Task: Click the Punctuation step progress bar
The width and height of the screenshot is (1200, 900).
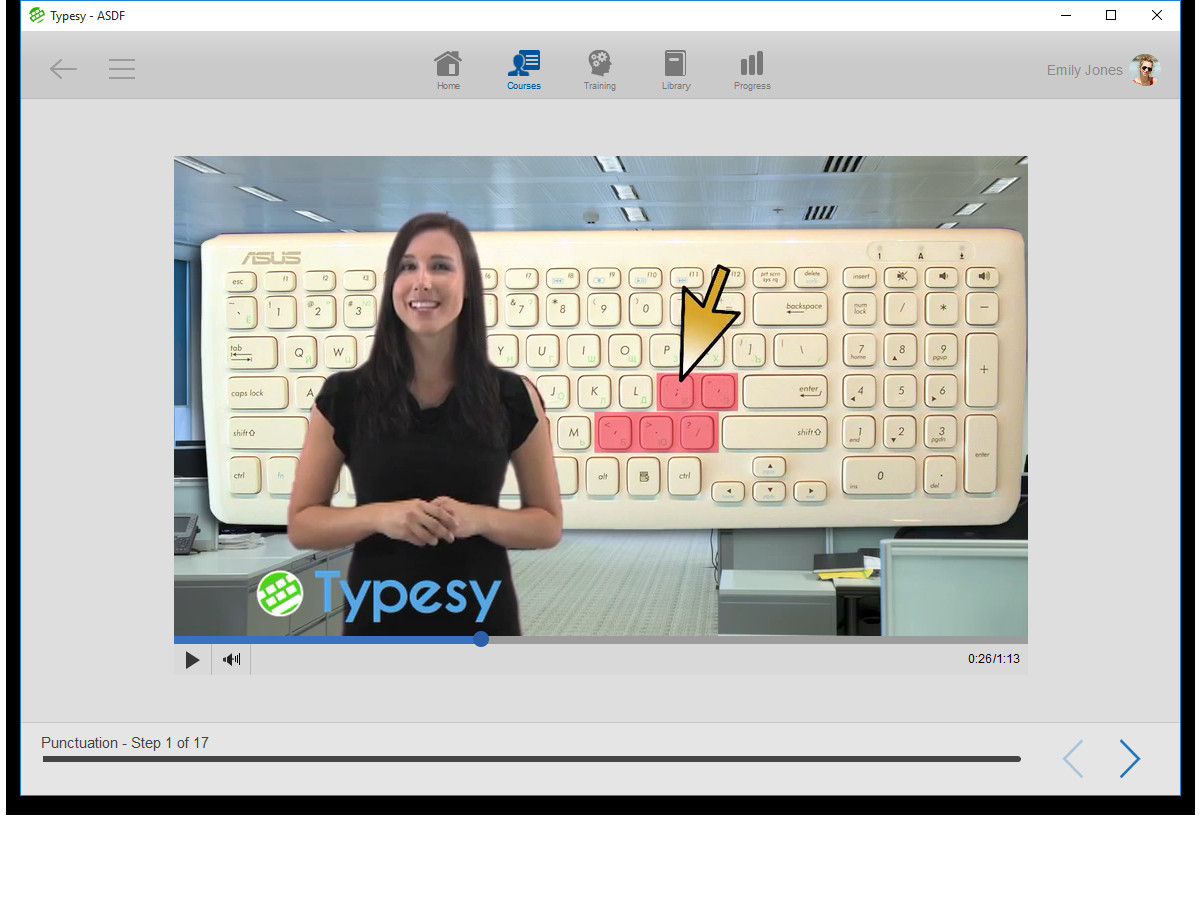Action: (532, 759)
